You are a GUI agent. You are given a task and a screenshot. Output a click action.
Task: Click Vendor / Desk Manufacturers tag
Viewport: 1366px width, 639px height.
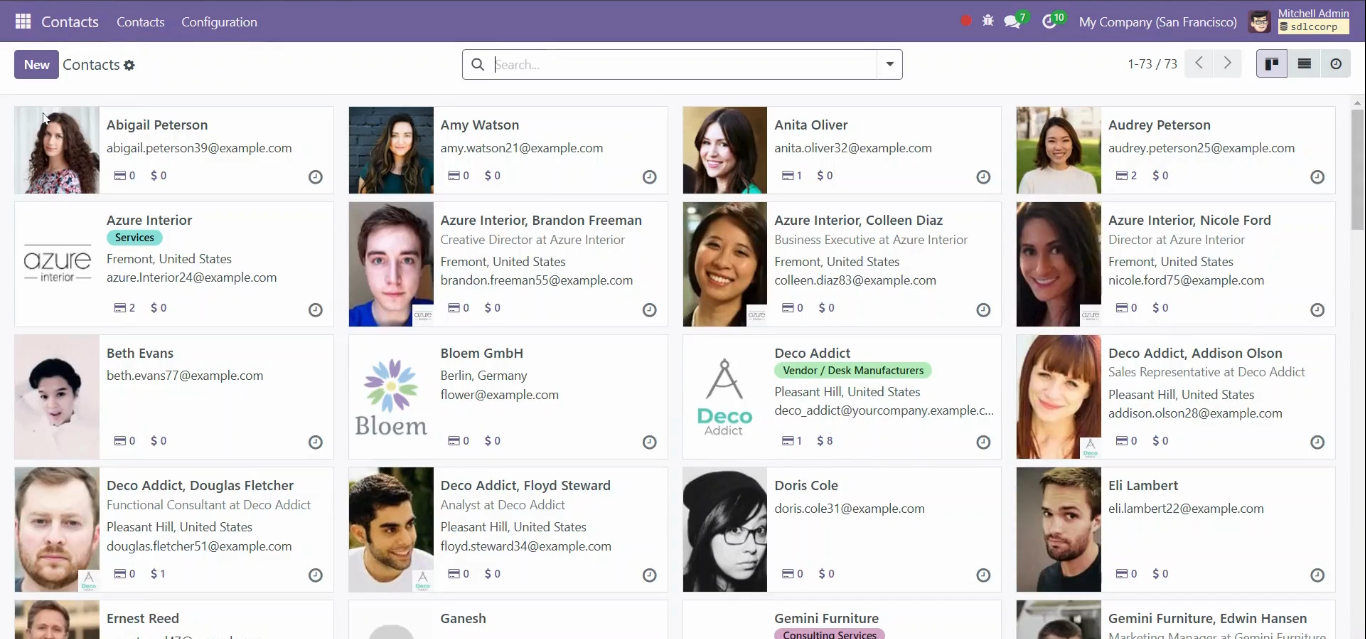[853, 370]
